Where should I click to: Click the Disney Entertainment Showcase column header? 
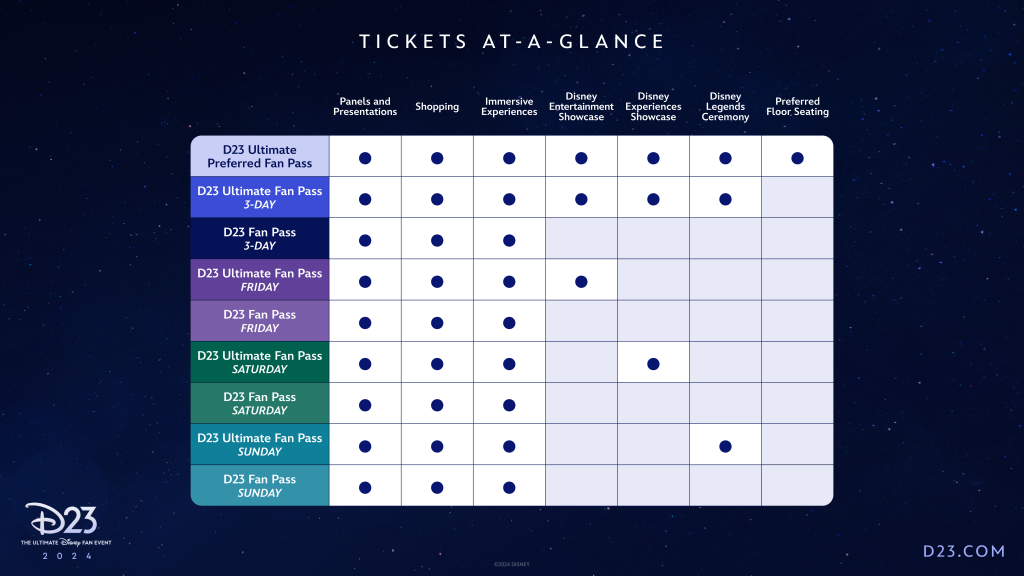pyautogui.click(x=581, y=107)
